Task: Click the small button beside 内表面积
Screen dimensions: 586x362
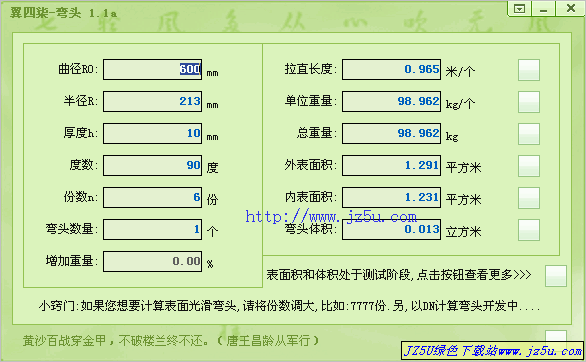Action: point(529,198)
